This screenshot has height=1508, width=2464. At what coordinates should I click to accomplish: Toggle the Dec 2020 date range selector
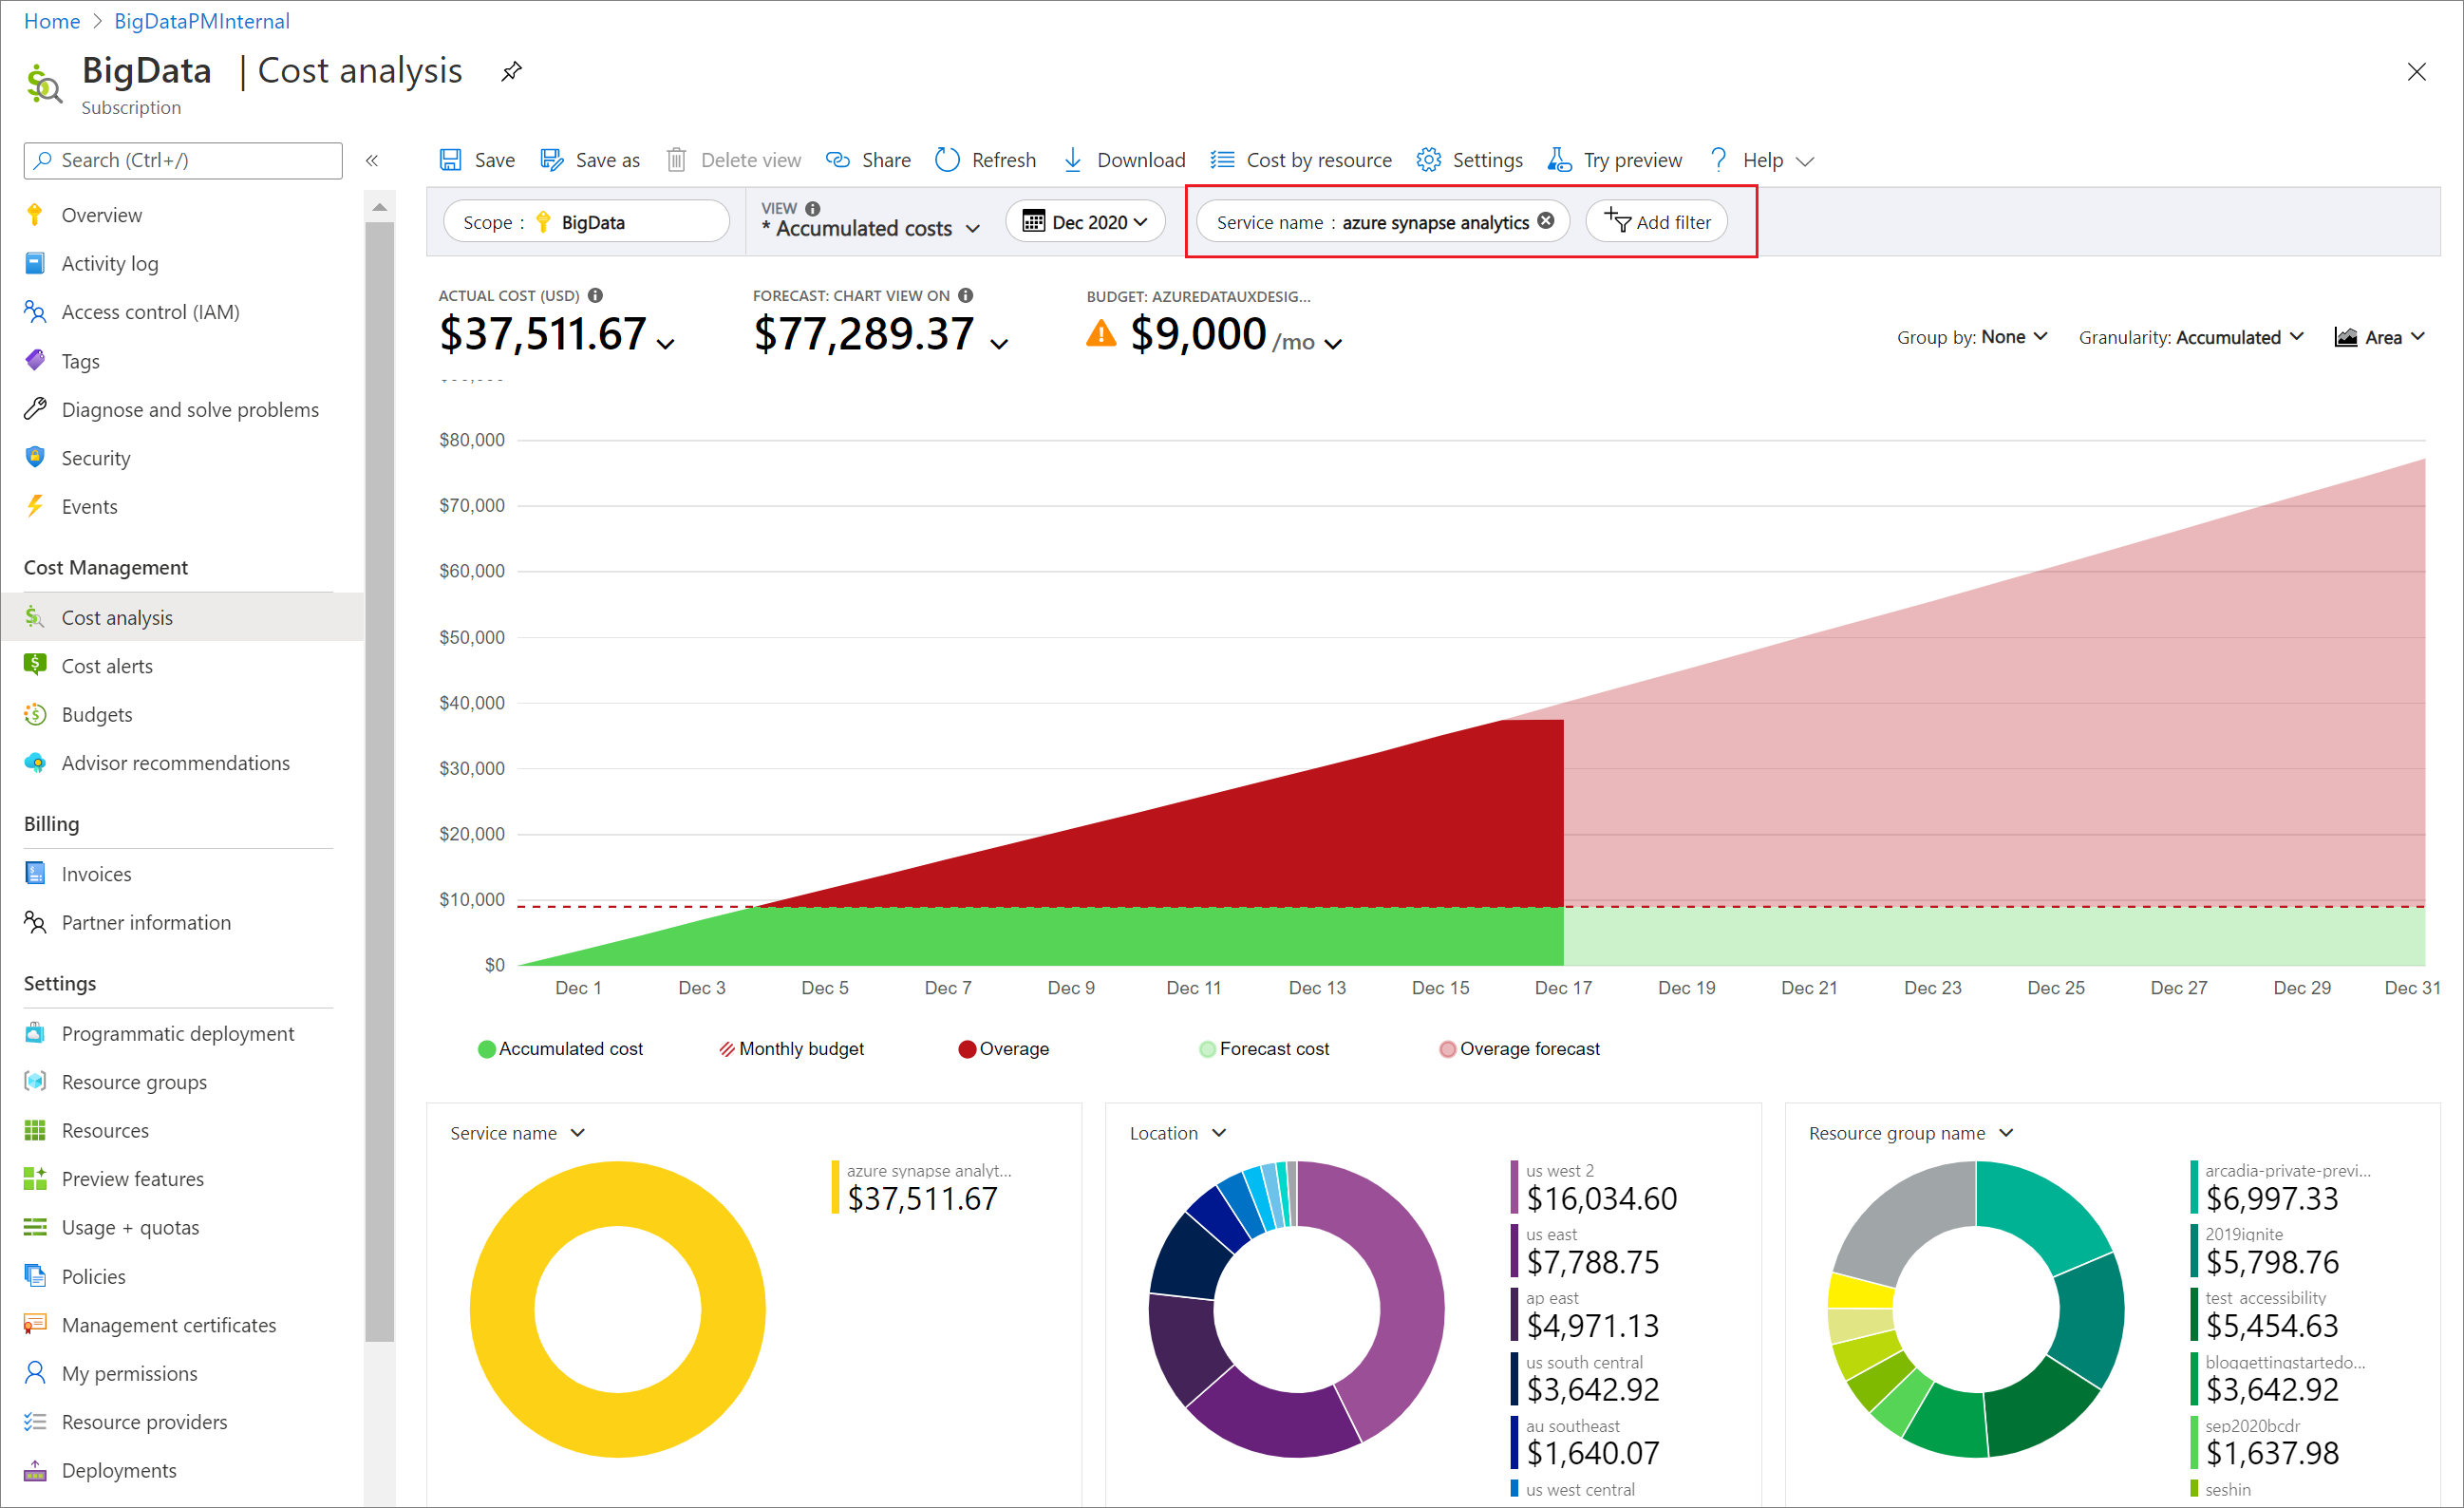(x=1086, y=221)
